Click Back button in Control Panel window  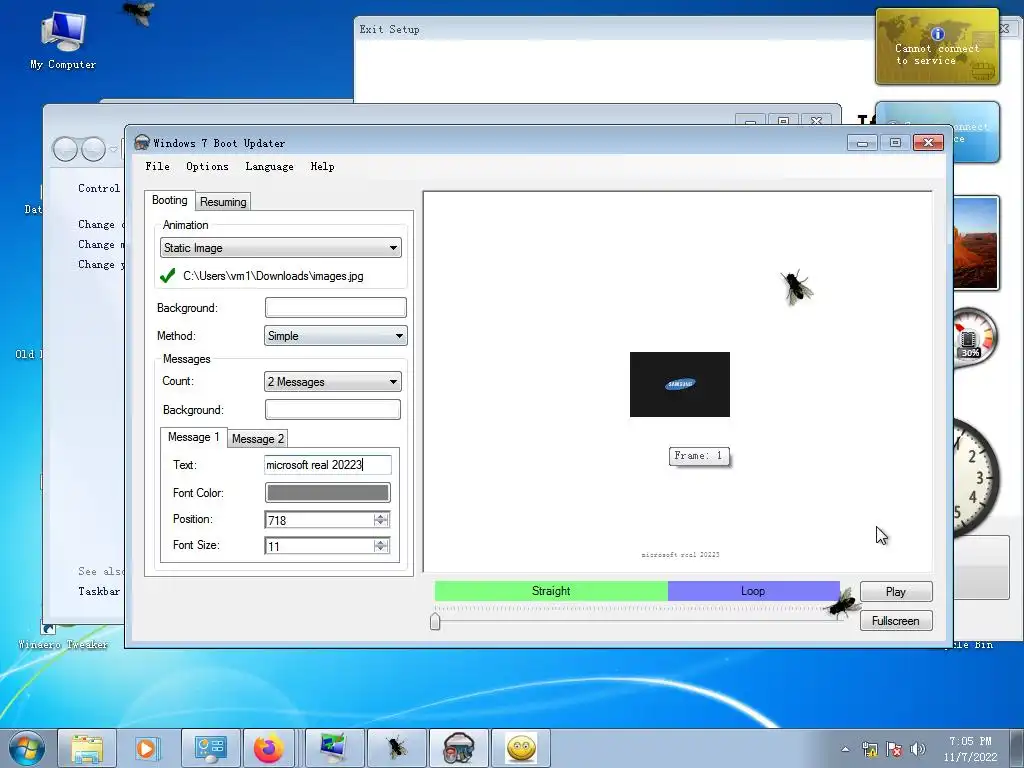65,150
